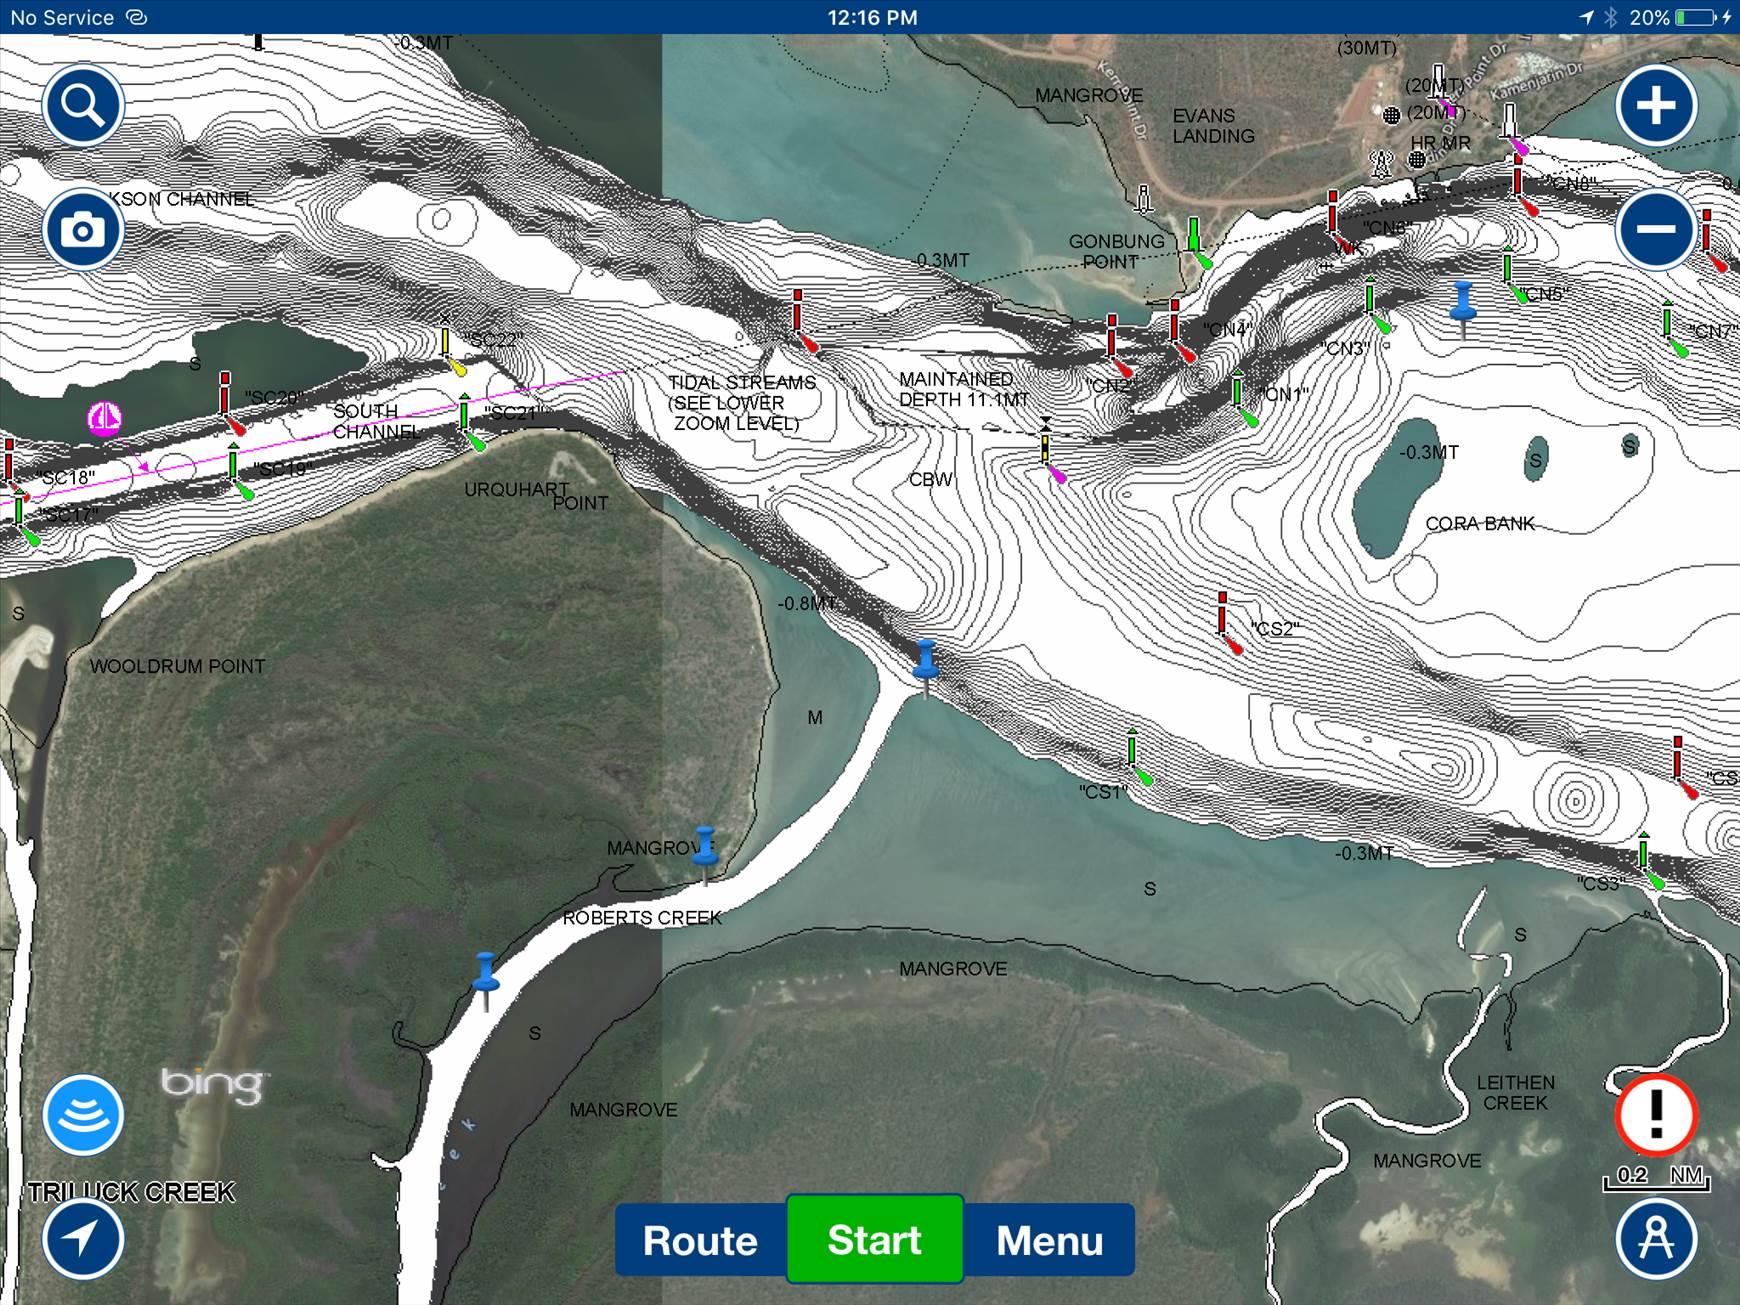Open the Menu button
The width and height of the screenshot is (1740, 1305).
pyautogui.click(x=1049, y=1240)
